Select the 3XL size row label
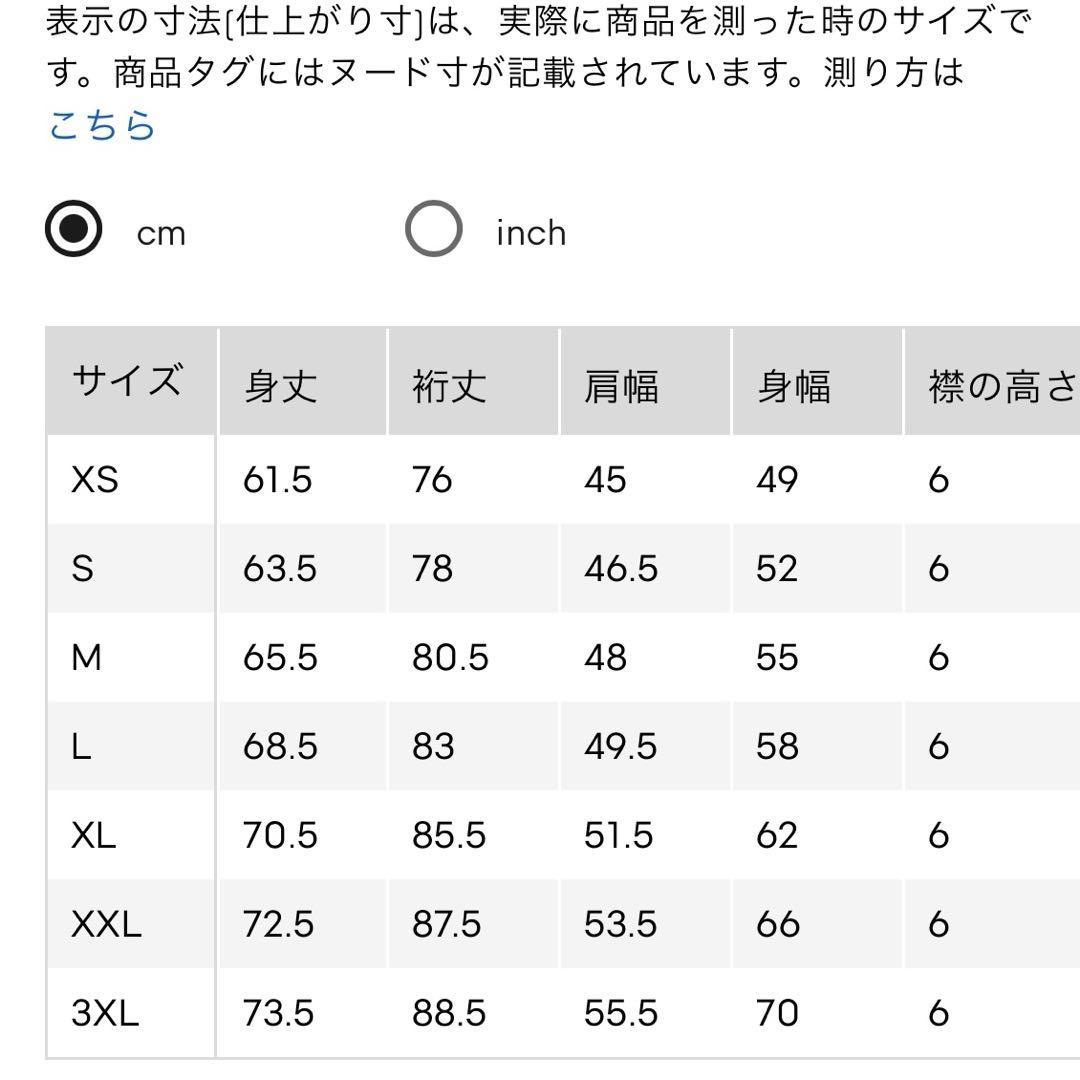1080x1080 pixels. point(105,1012)
